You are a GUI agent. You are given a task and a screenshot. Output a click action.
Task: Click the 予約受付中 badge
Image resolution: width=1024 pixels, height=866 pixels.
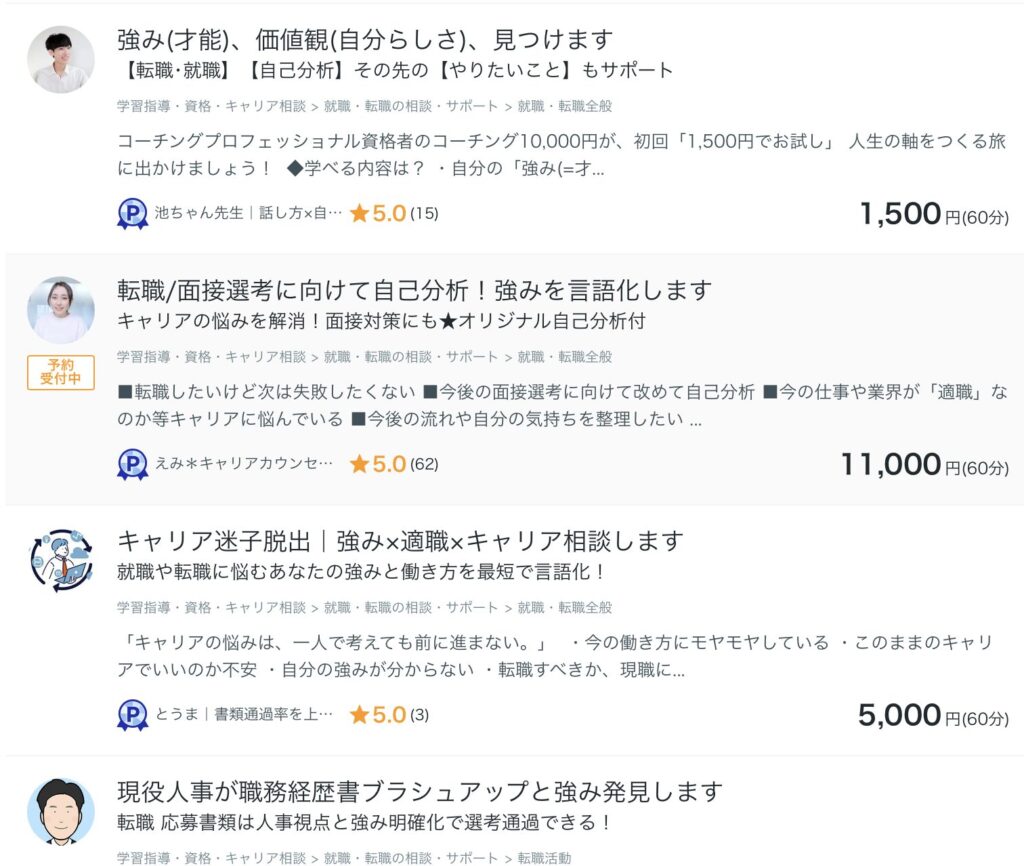pyautogui.click(x=60, y=372)
